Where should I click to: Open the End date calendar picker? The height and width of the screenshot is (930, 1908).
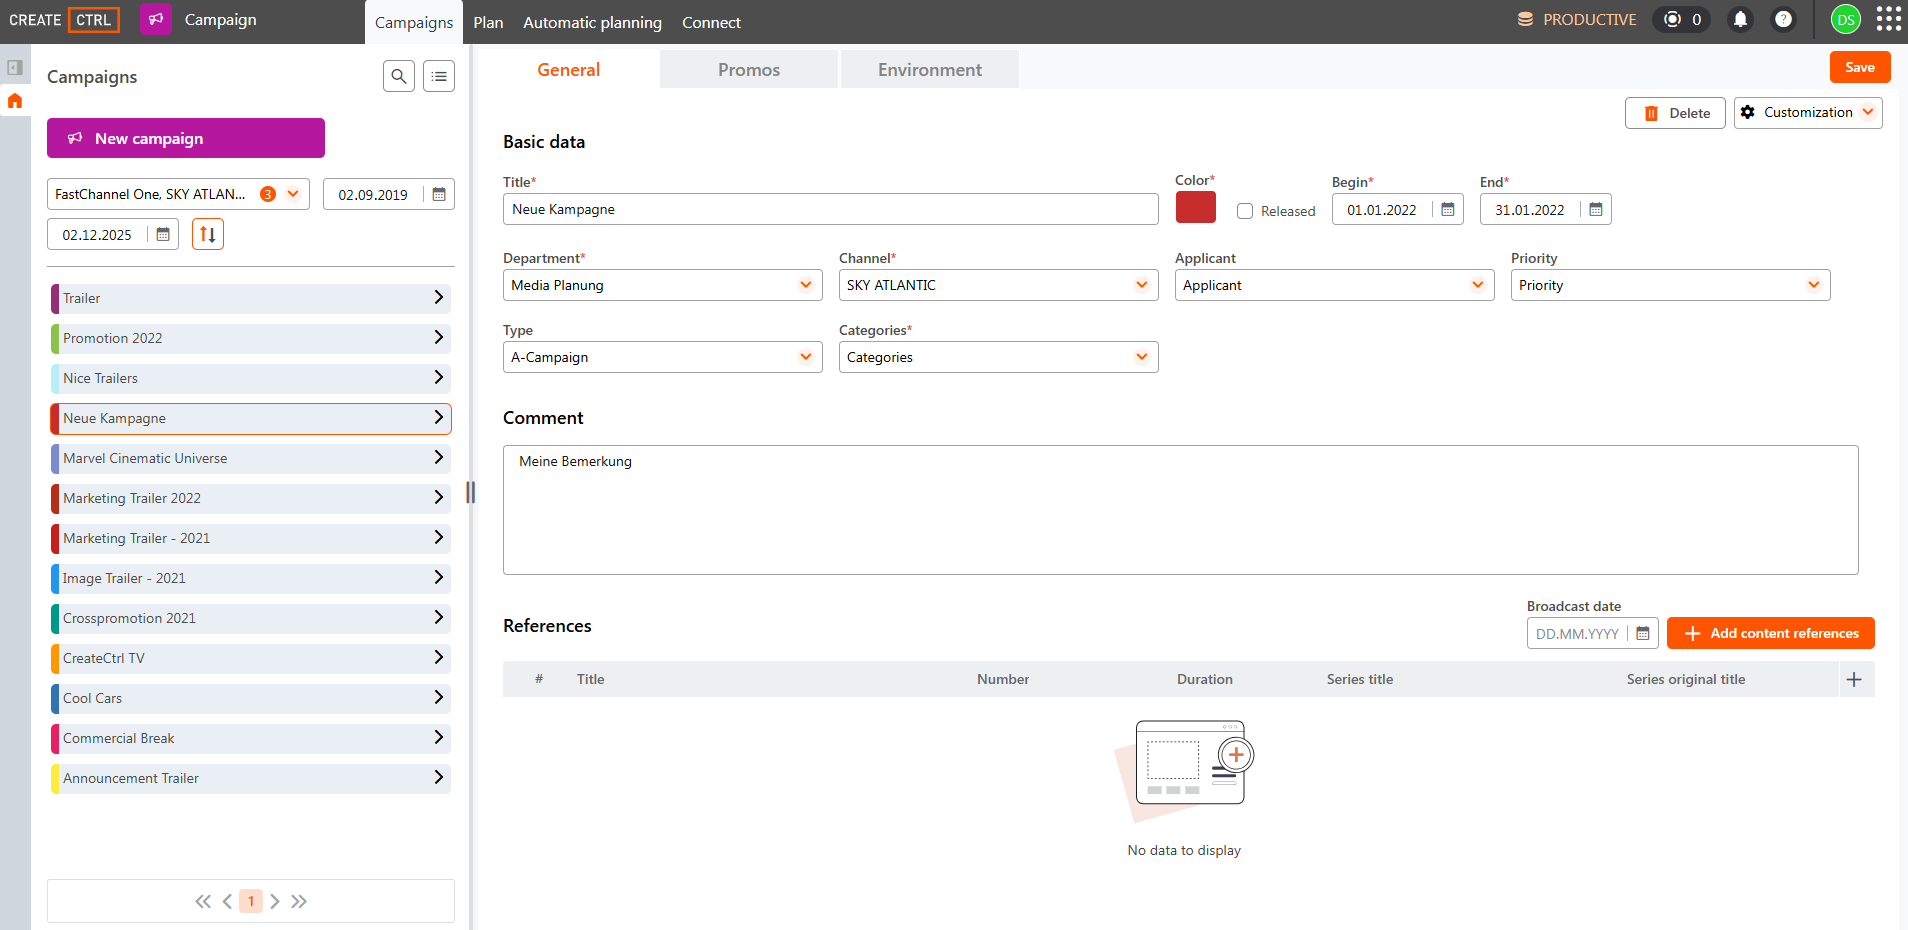point(1596,209)
